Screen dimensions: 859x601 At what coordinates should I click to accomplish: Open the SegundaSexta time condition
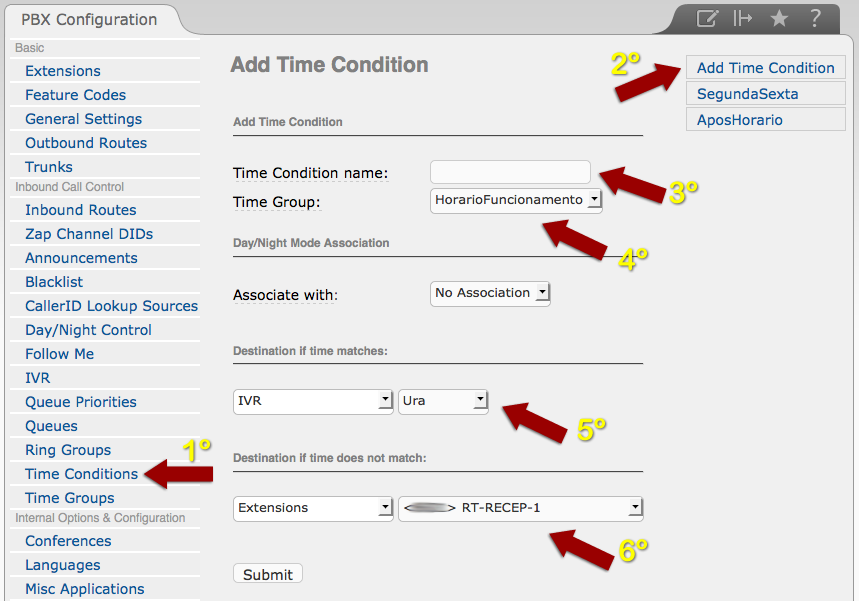coord(747,94)
